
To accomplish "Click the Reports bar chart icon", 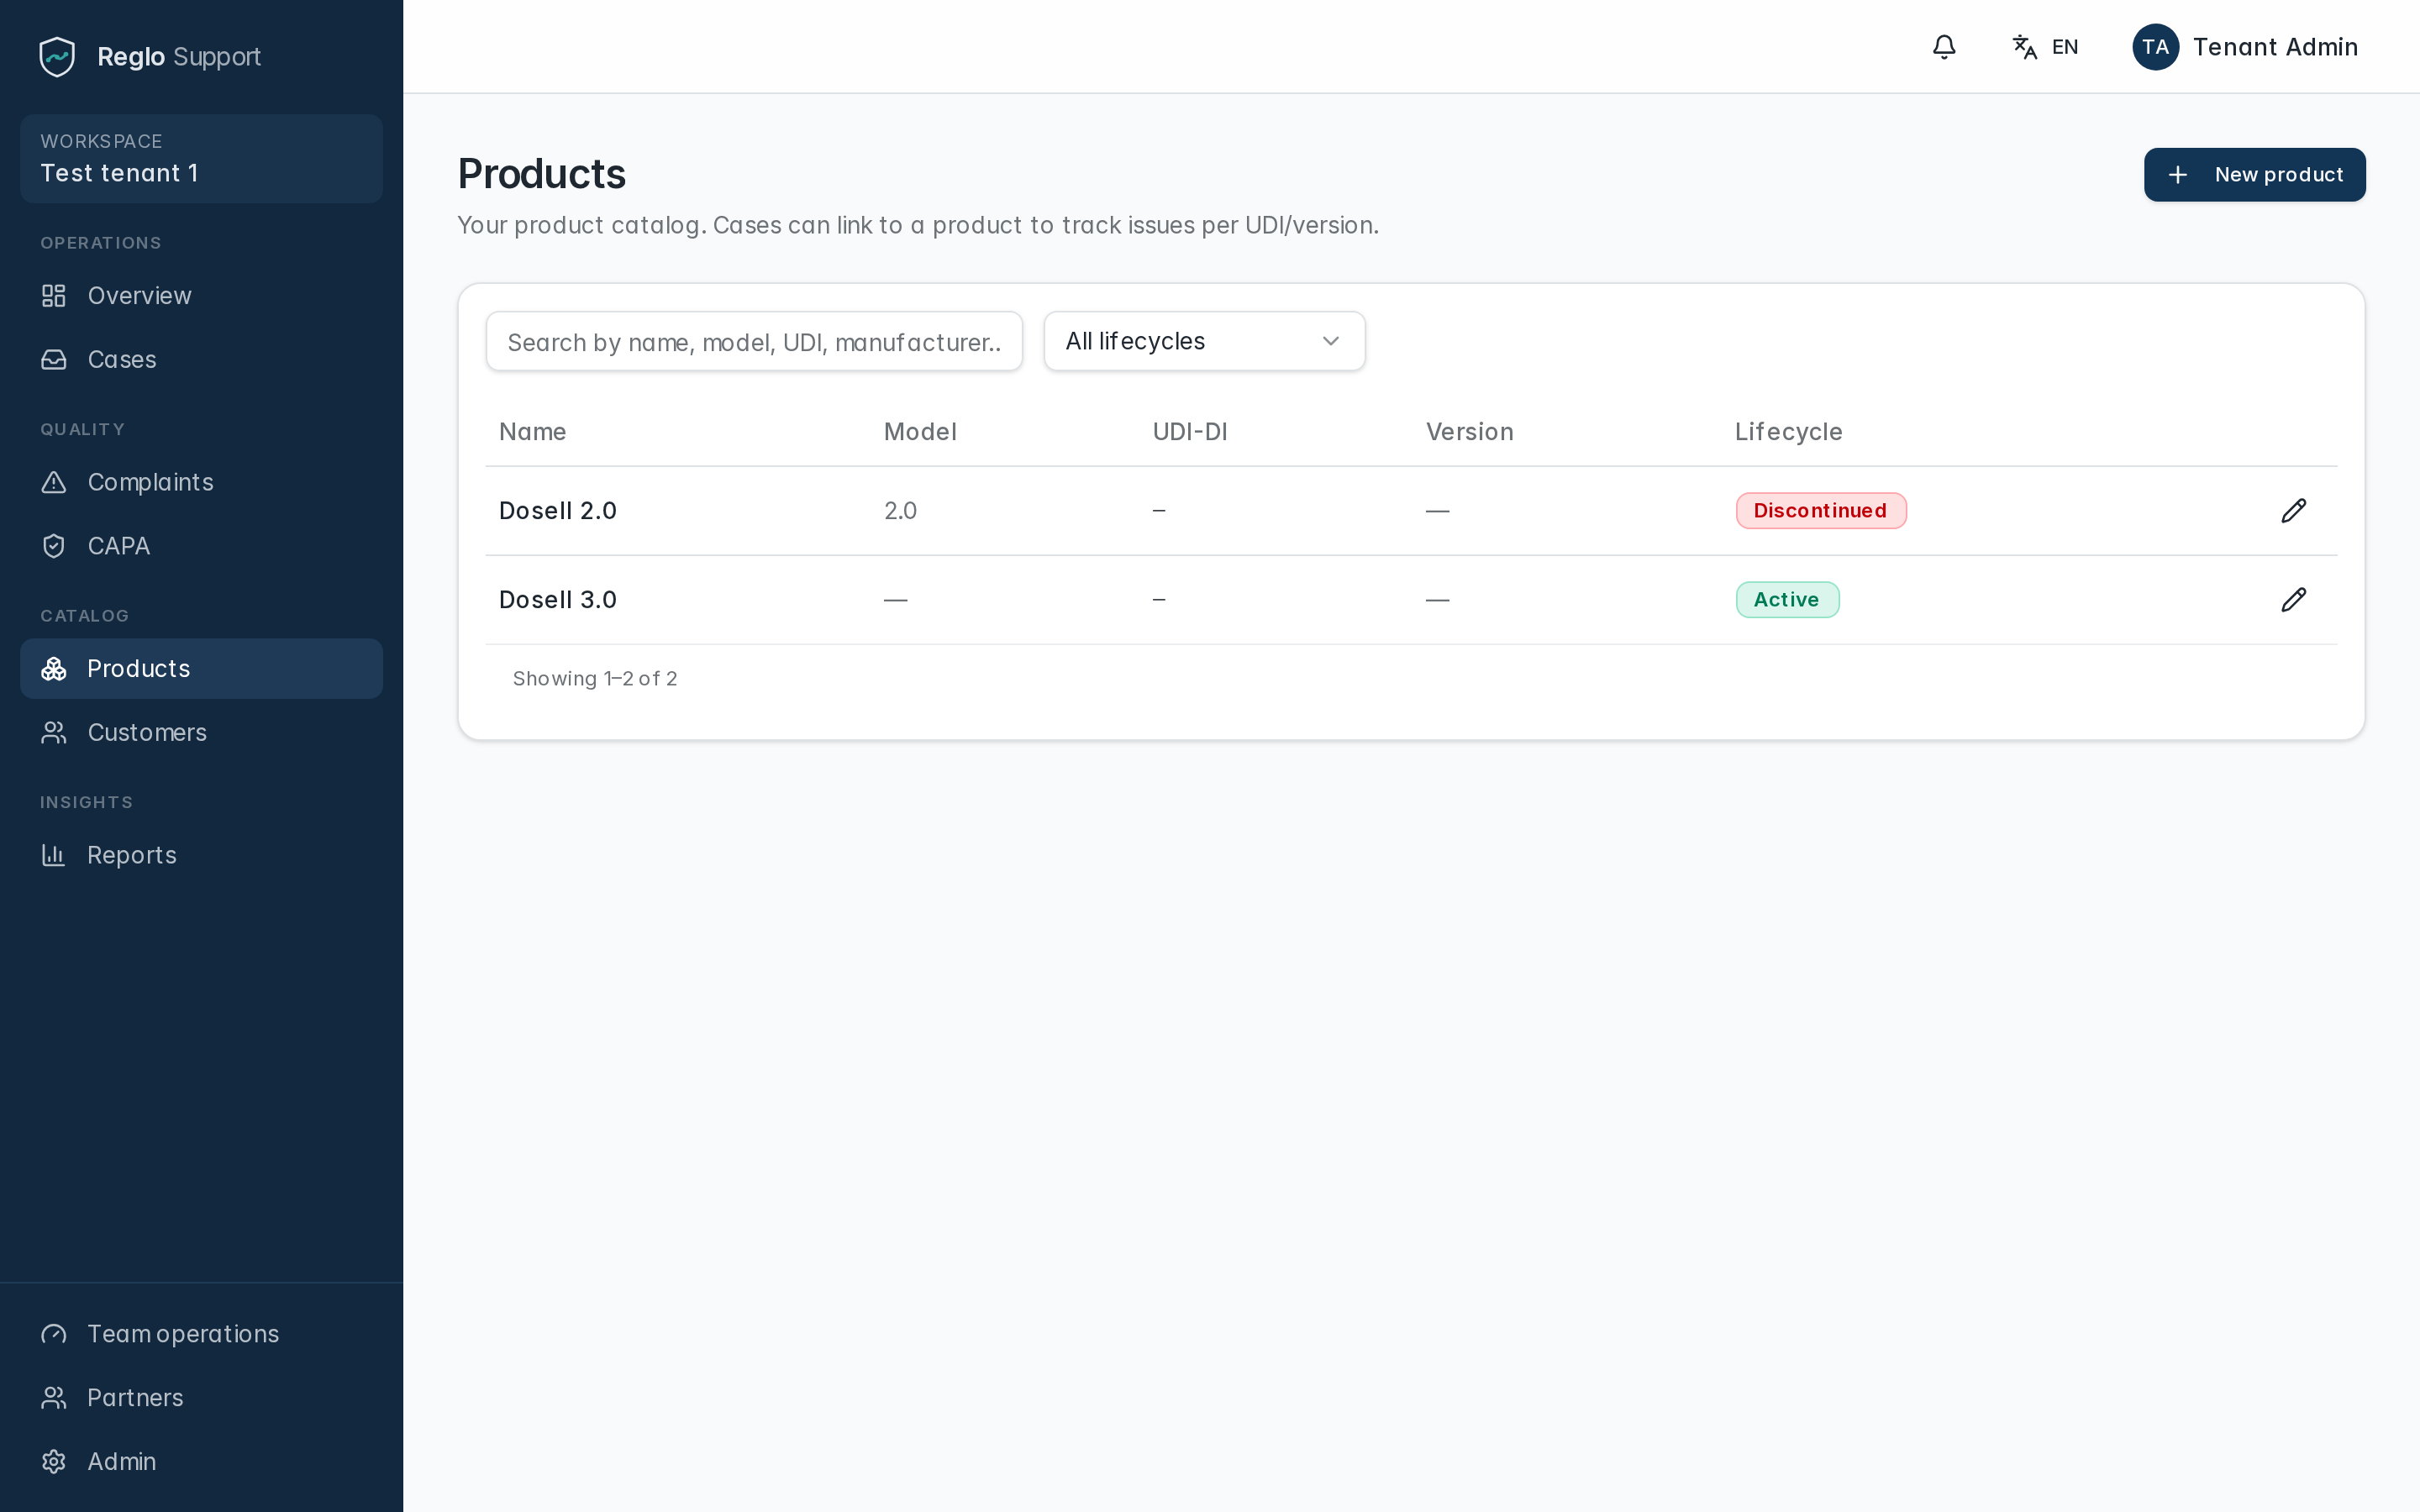I will point(54,855).
